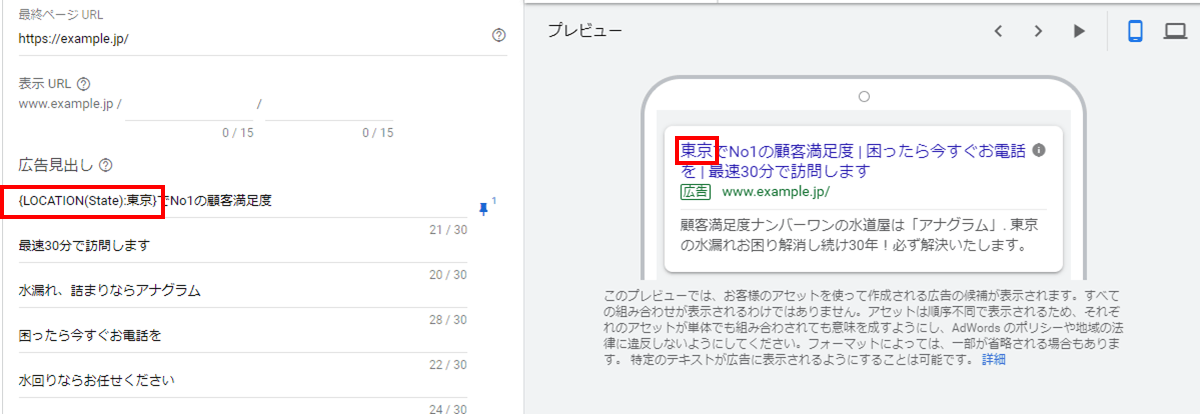Switch to desktop preview
The image size is (1200, 414).
tap(1175, 31)
